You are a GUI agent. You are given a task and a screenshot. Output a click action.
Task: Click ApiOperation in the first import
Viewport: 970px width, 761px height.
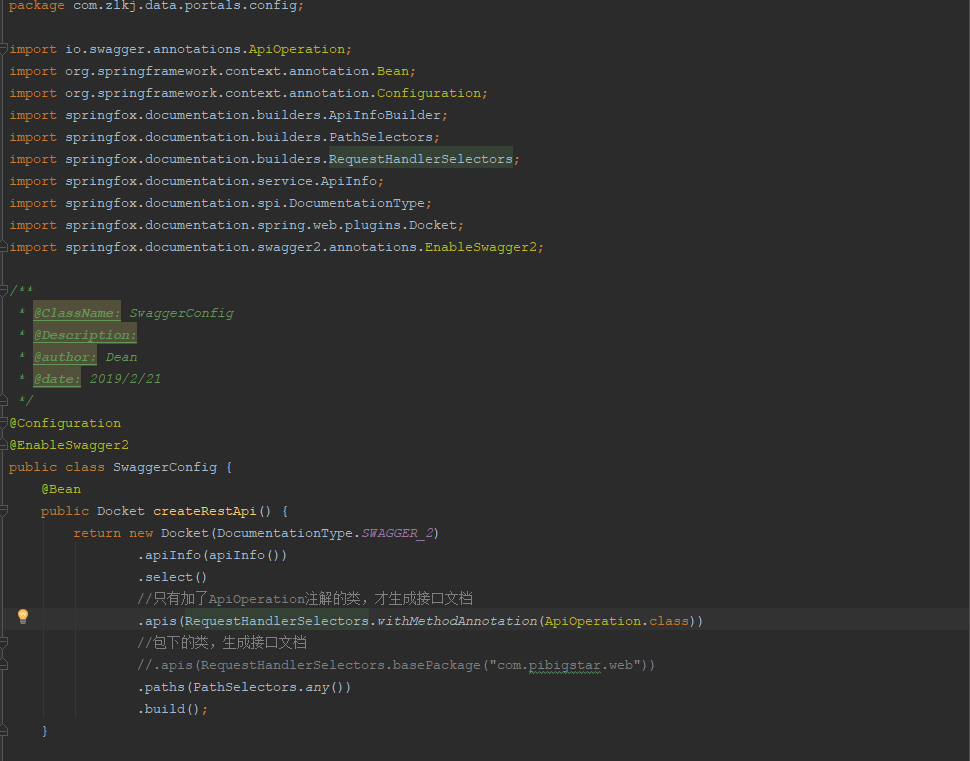pyautogui.click(x=296, y=49)
